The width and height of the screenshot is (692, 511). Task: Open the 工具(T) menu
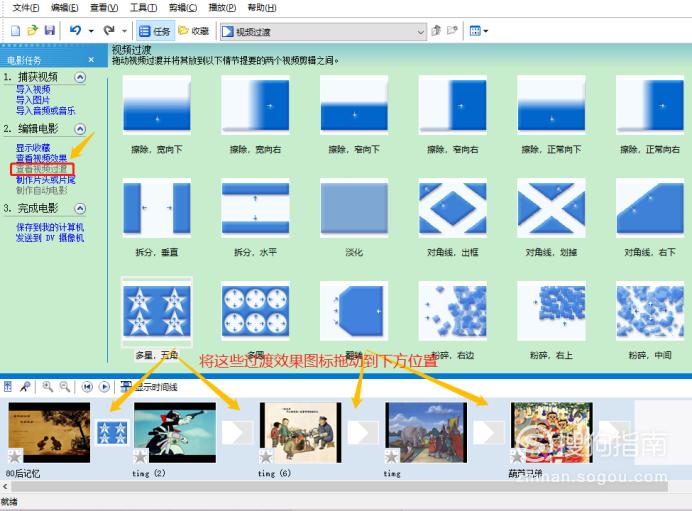point(143,8)
